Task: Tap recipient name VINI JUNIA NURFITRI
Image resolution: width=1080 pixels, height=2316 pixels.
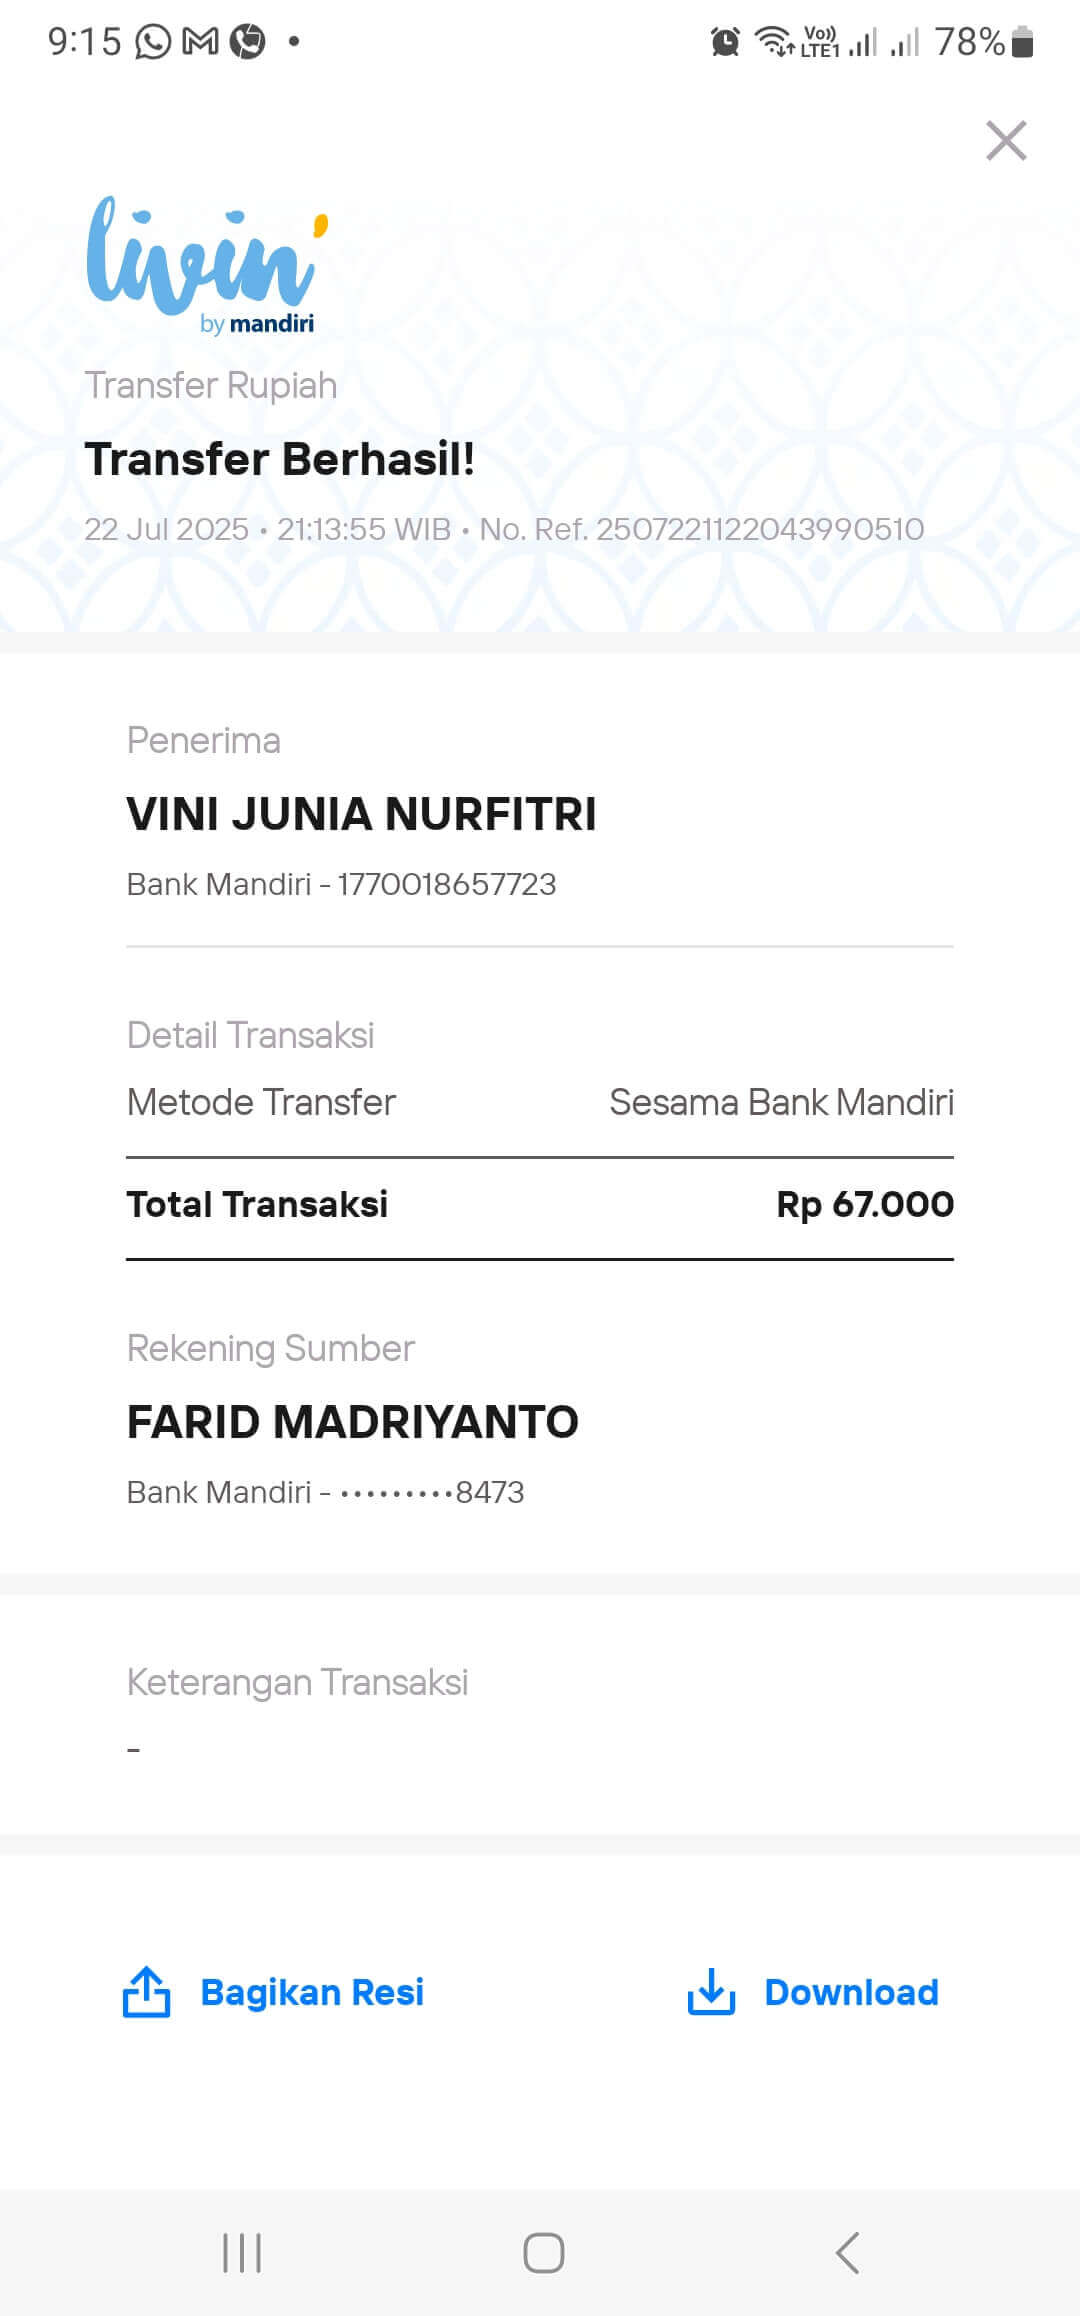Action: tap(361, 814)
